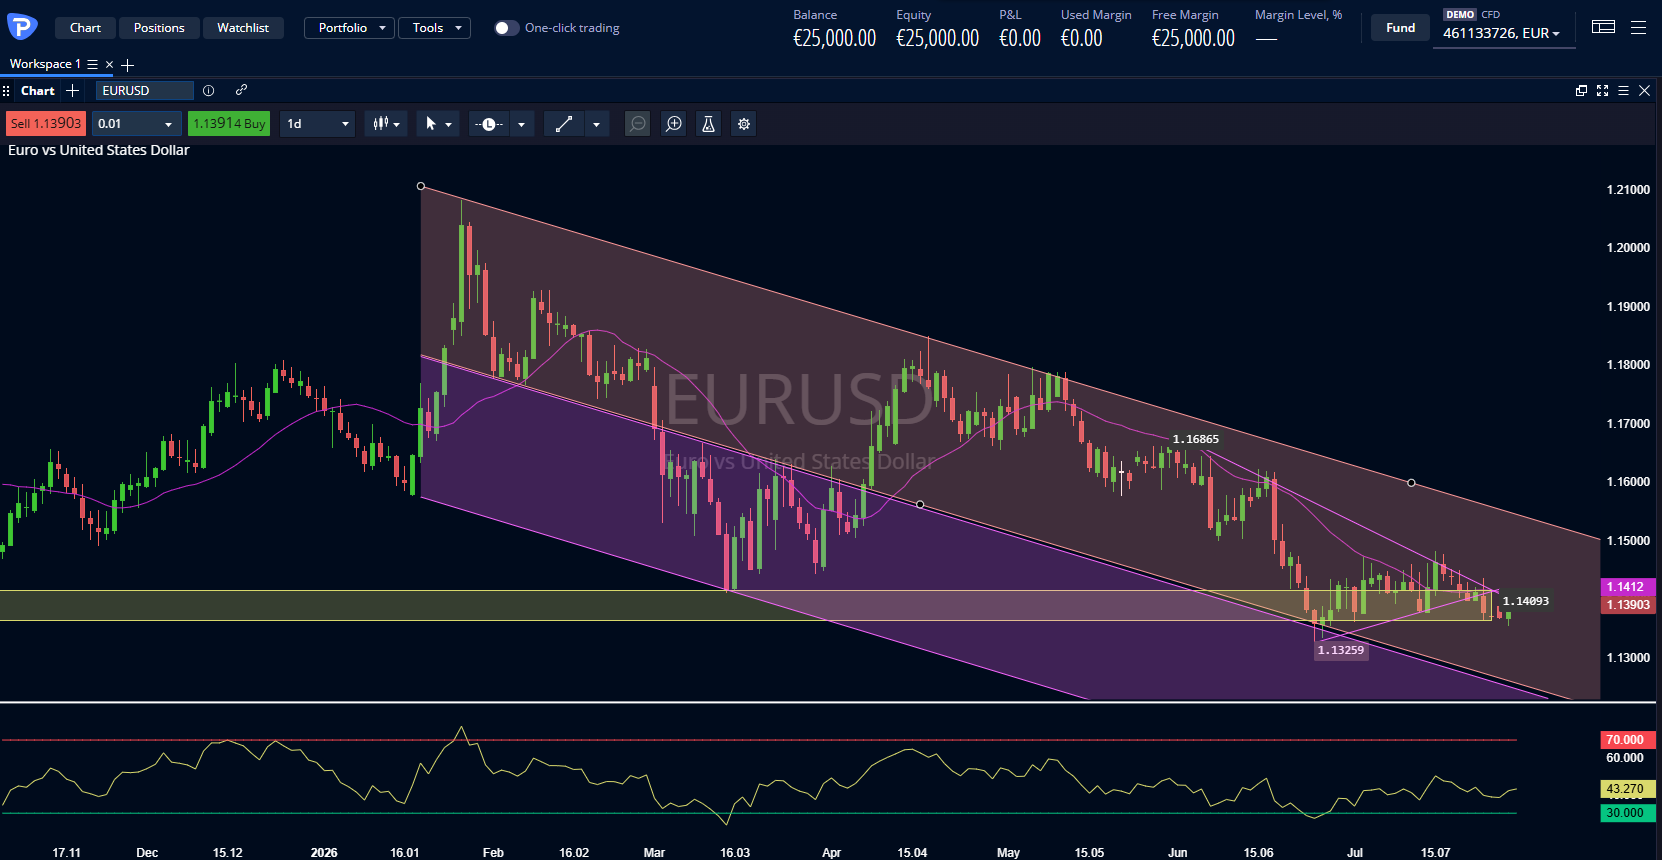The image size is (1662, 860).
Task: Open the Watchlist tab
Action: point(243,28)
